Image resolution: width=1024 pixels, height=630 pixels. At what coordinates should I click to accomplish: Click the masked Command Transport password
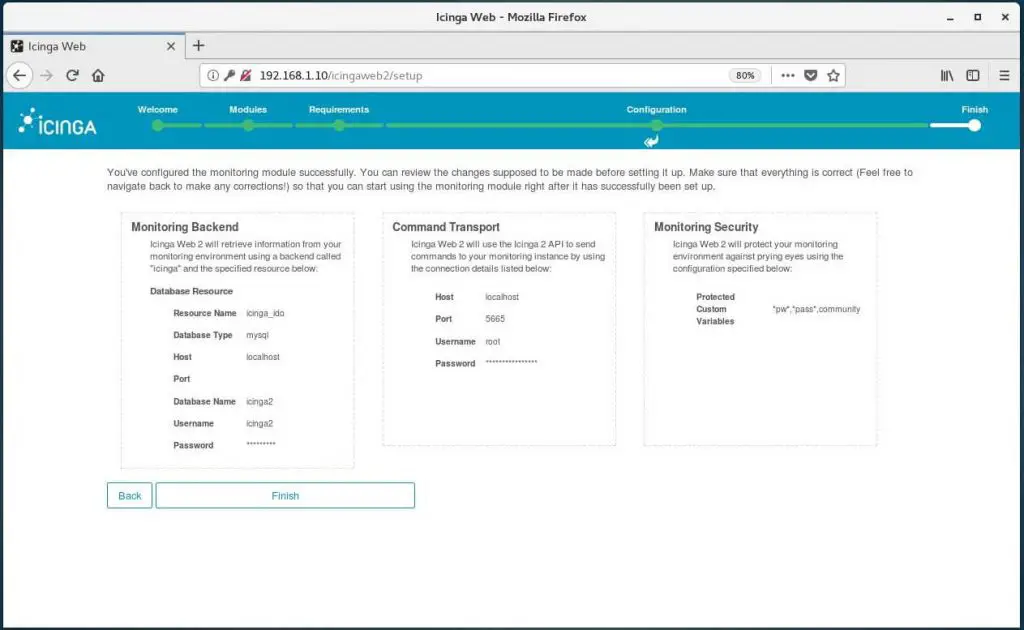coord(511,362)
